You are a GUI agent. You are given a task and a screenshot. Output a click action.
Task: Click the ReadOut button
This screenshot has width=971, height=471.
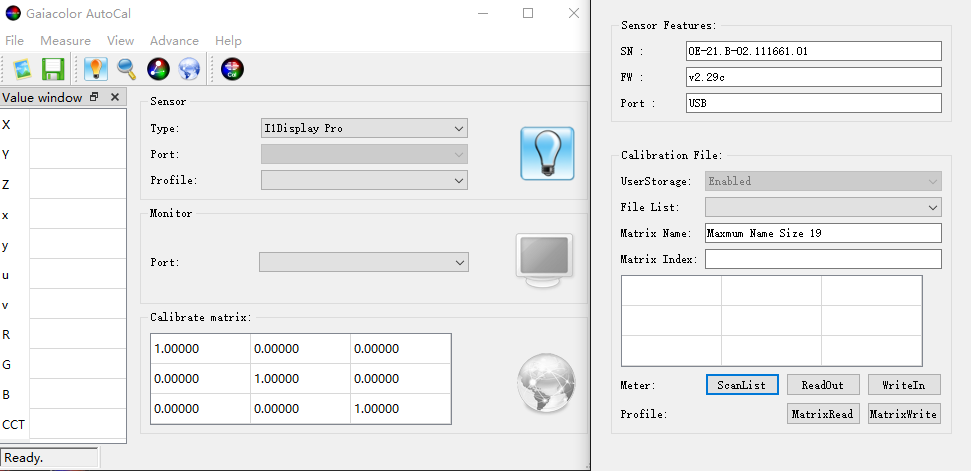823,385
